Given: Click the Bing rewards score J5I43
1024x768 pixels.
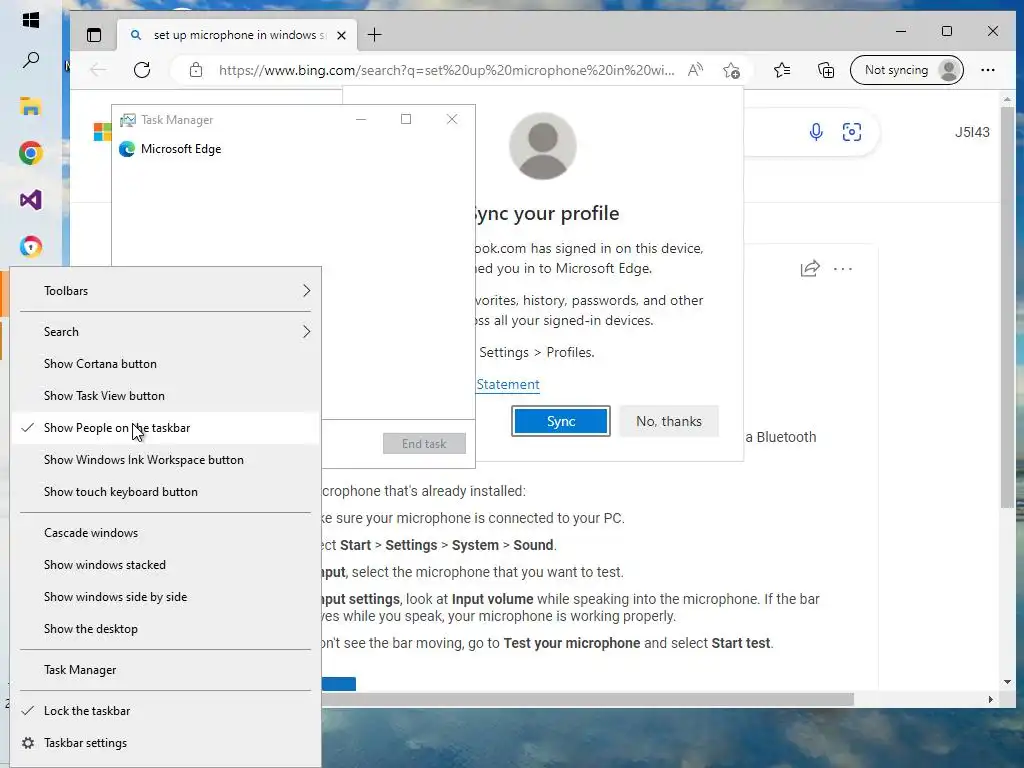Looking at the screenshot, I should [x=972, y=132].
